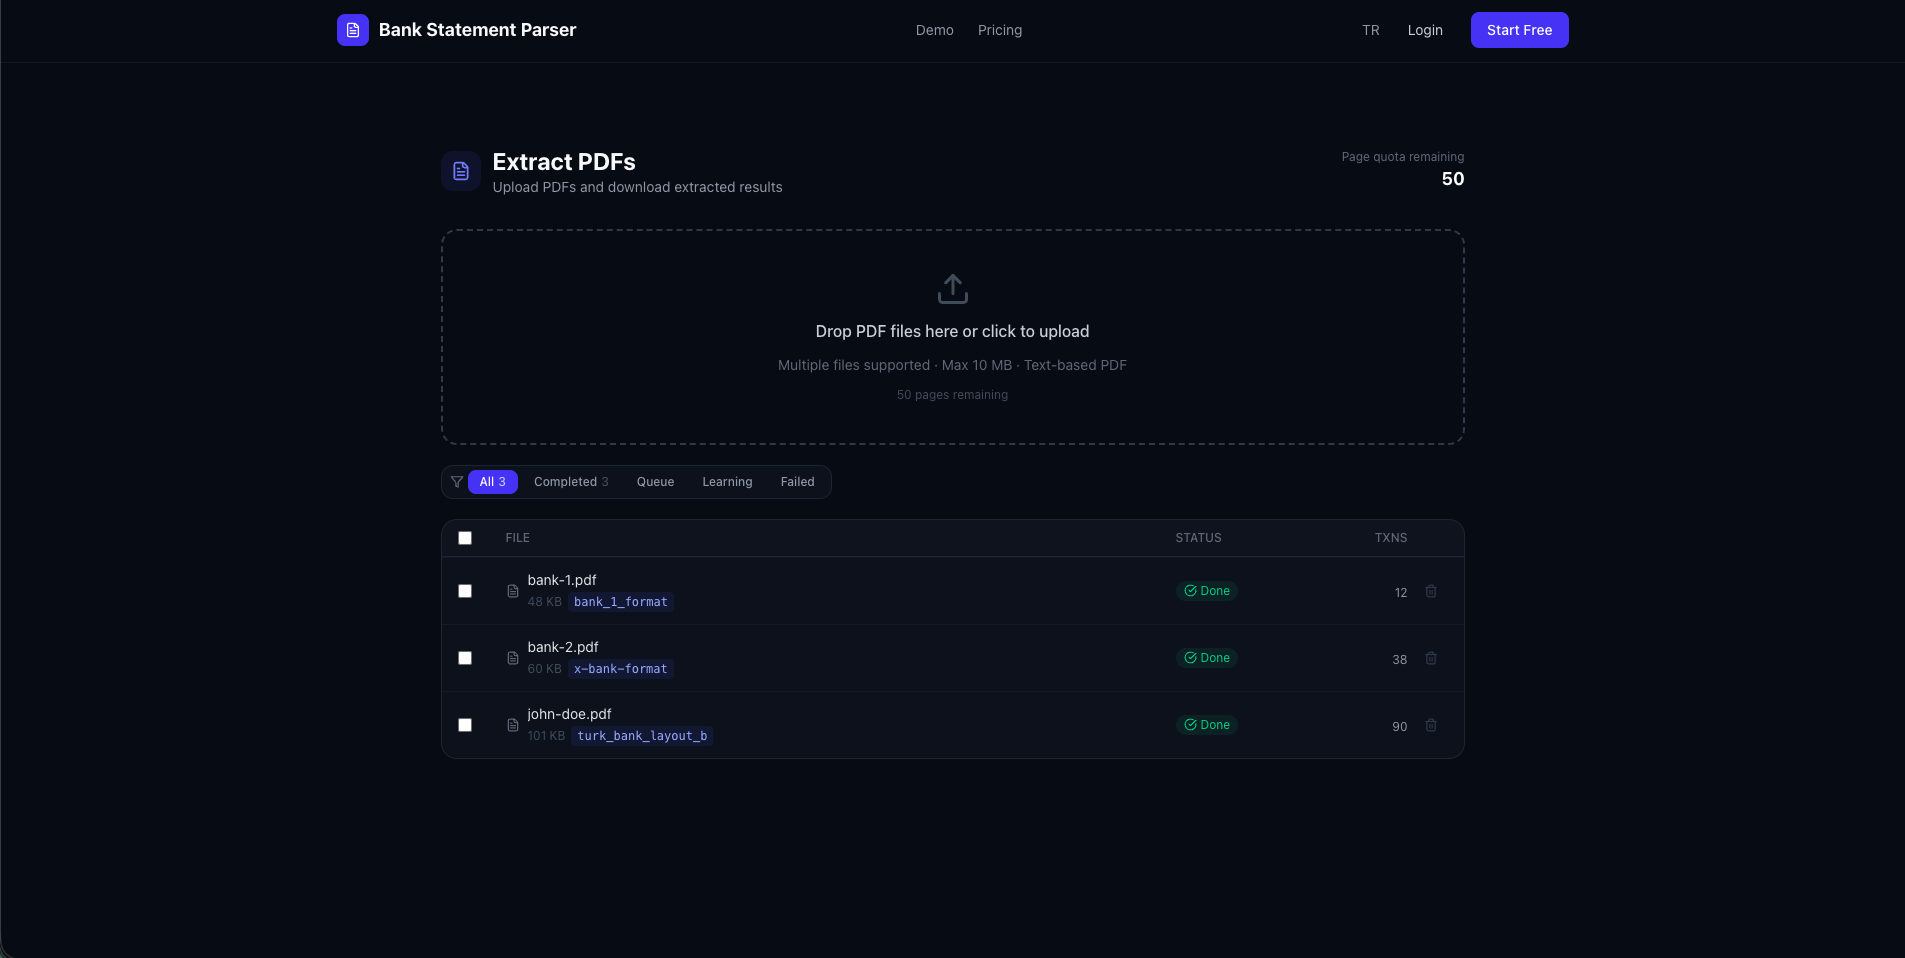Click the 101 KB file size
The height and width of the screenshot is (958, 1905).
(546, 736)
